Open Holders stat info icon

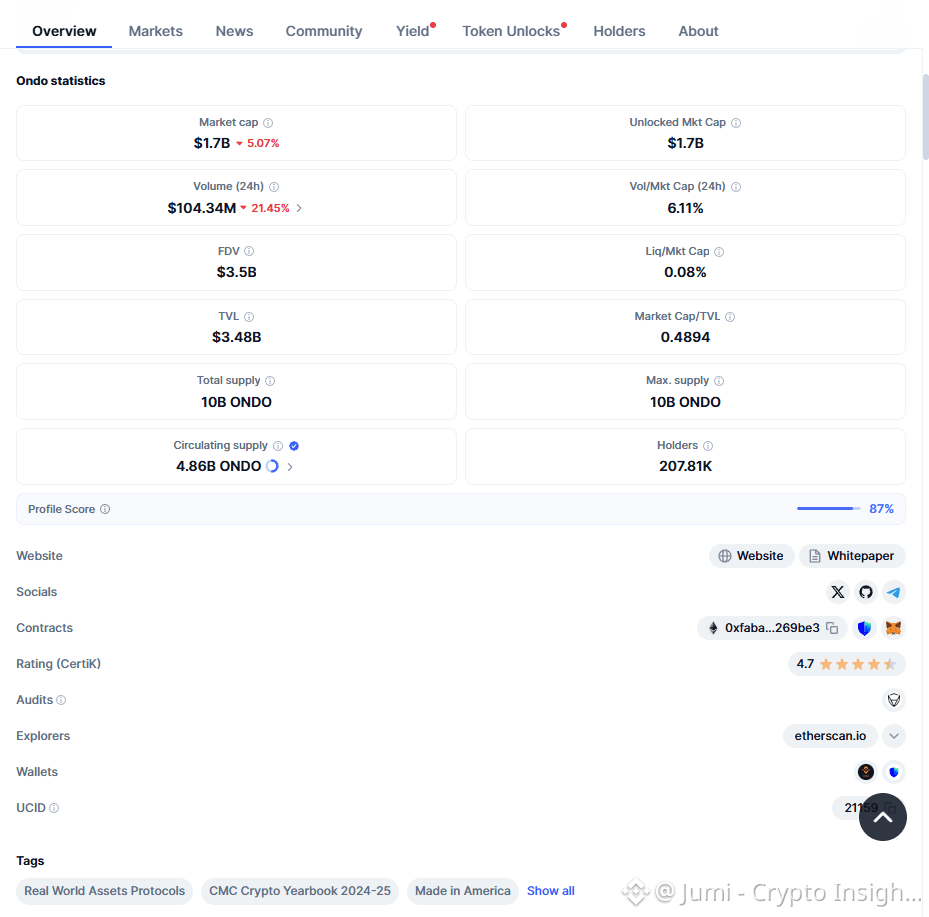(707, 445)
